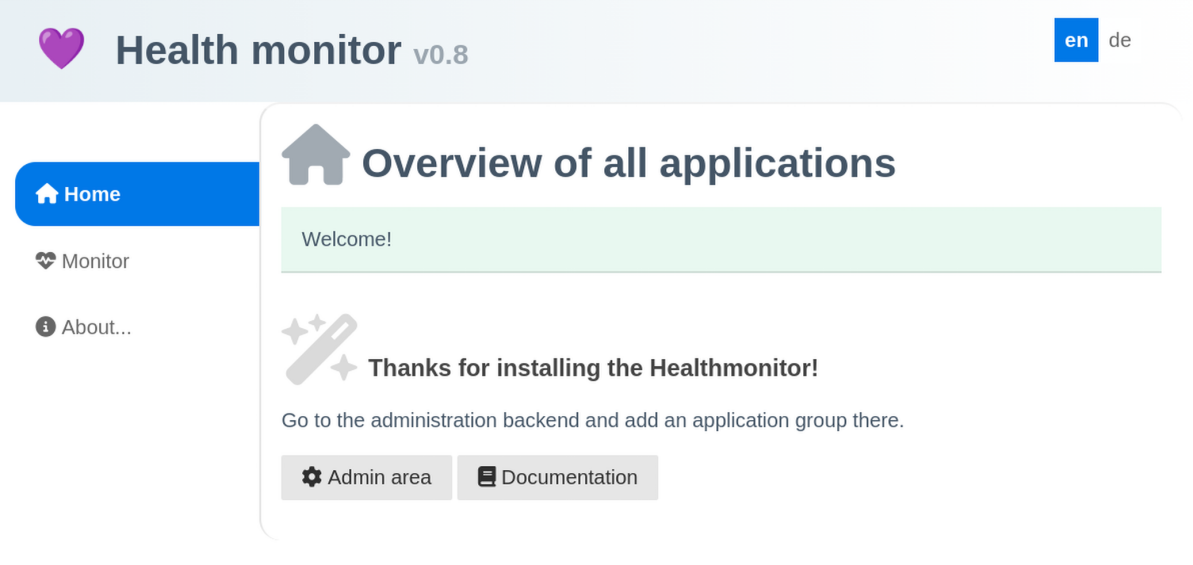Click the house icon in Home menu item
Viewport: 1193px width, 565px height.
tap(46, 194)
